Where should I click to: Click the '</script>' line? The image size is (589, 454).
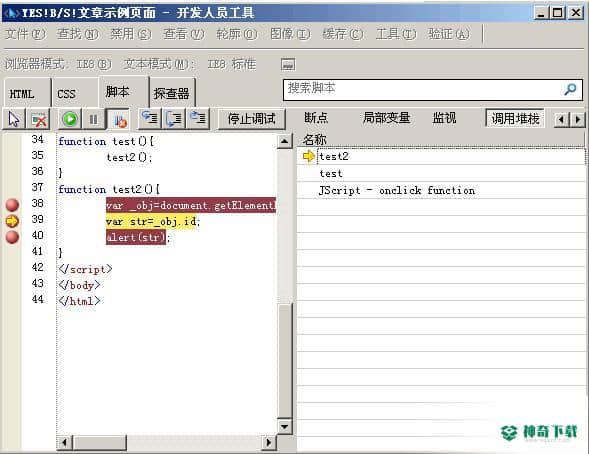click(x=85, y=269)
